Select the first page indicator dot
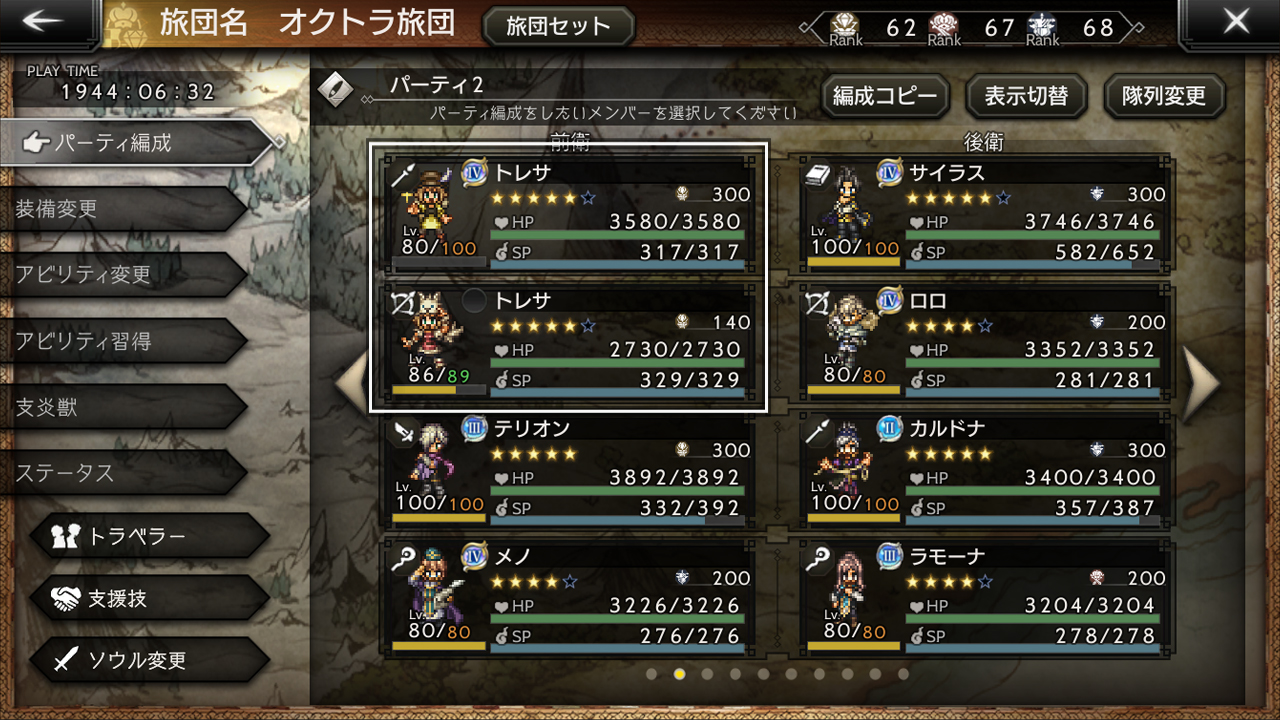This screenshot has height=720, width=1280. coord(652,674)
